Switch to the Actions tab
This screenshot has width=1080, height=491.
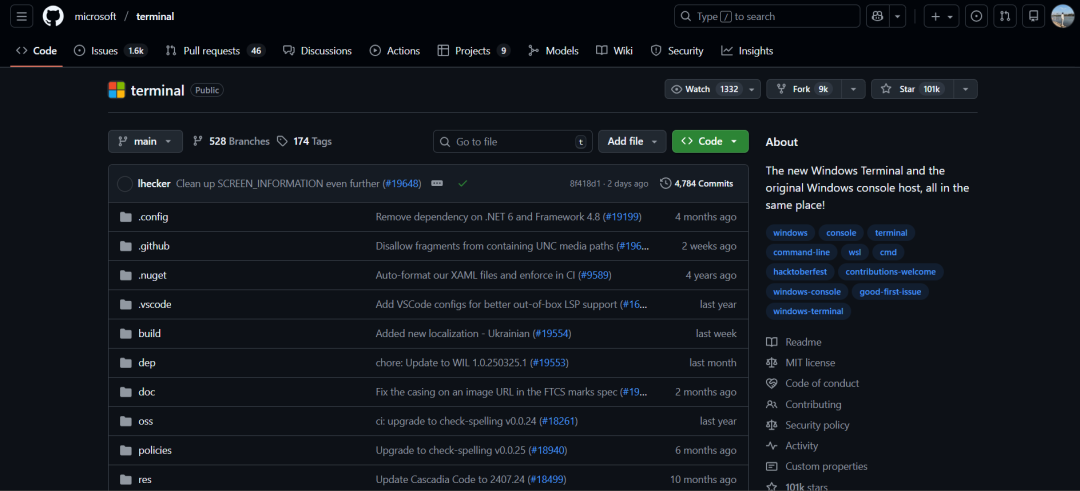[x=395, y=51]
